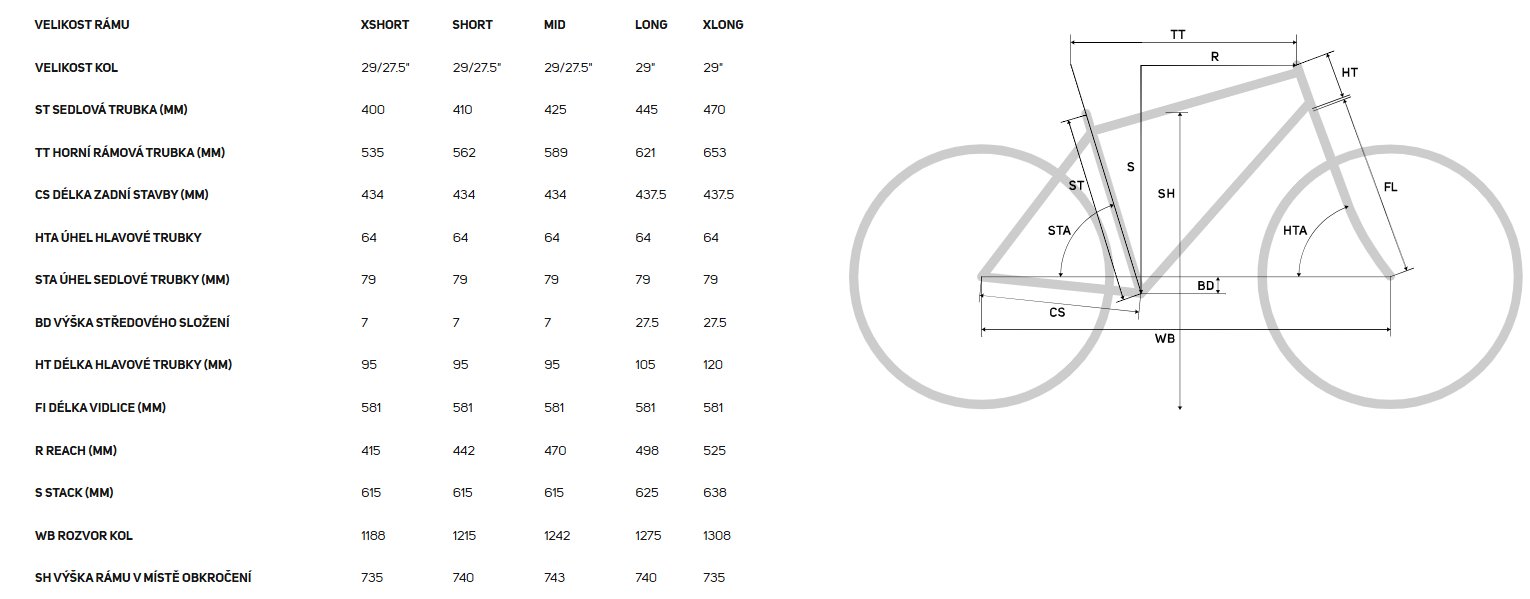
Task: Select seat tube value 400 for XSHORT
Action: pyautogui.click(x=373, y=110)
